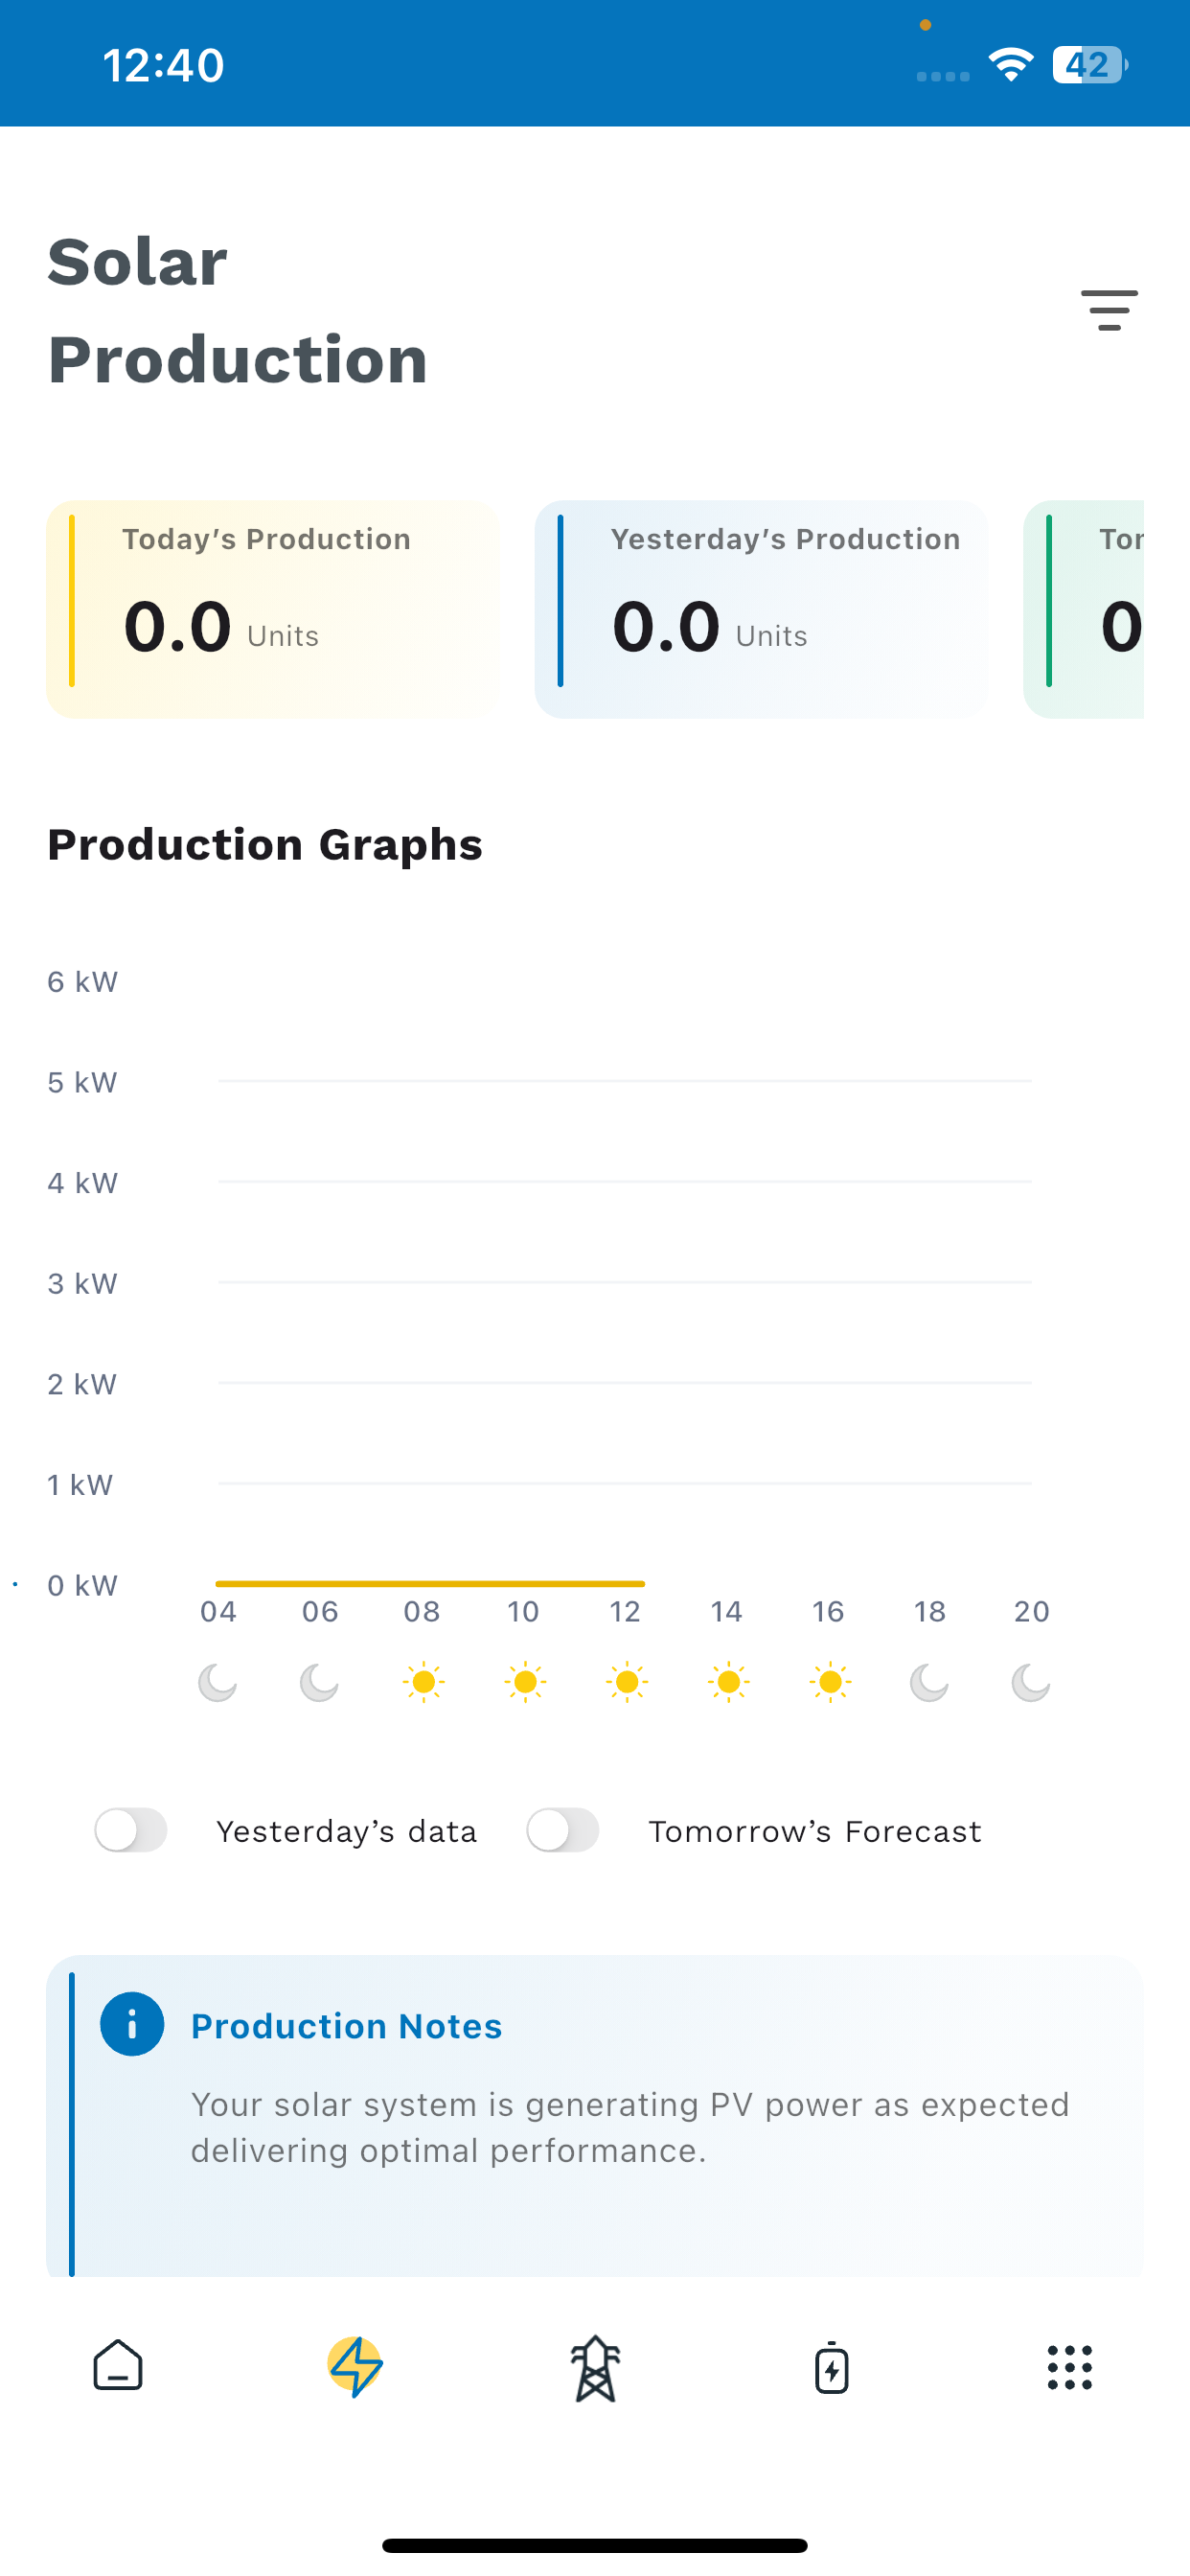Enable the Tomorrow's Forecast toggle

tap(563, 1830)
